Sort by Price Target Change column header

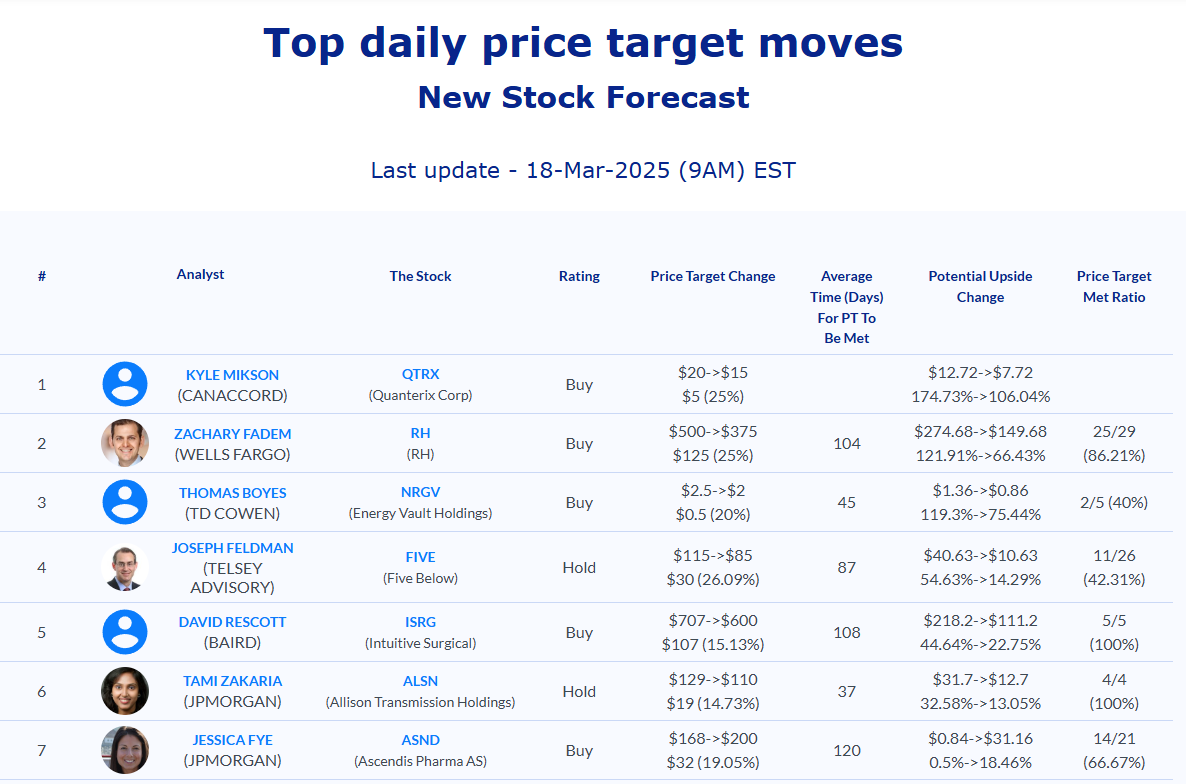713,276
